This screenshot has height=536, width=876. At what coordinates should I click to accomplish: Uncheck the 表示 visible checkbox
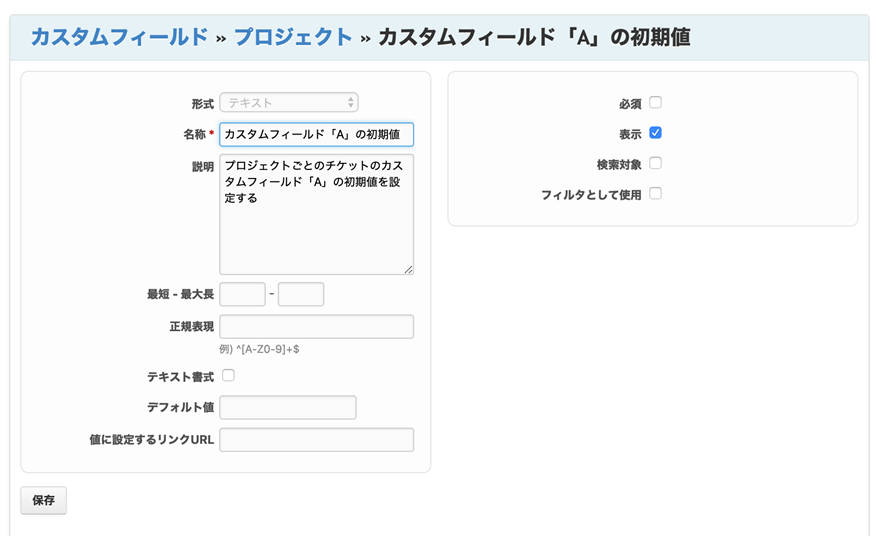tap(656, 132)
